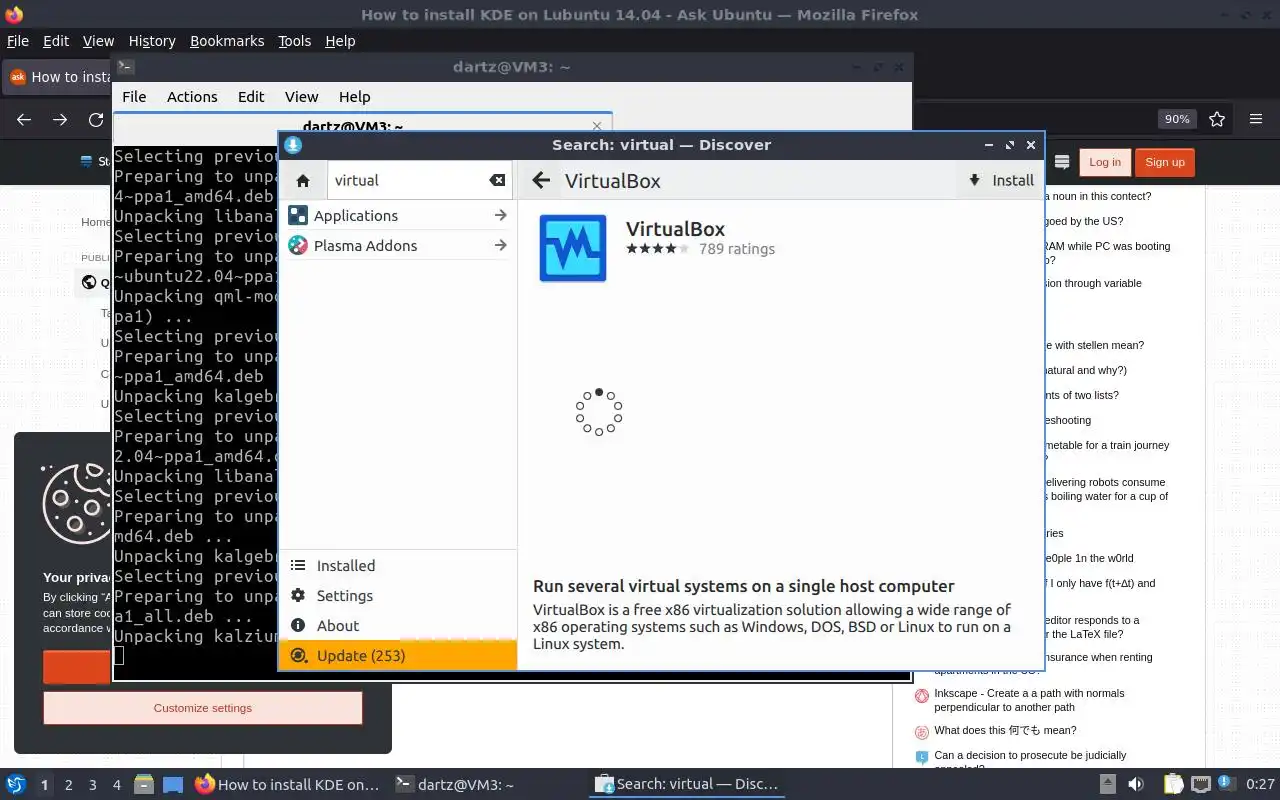Open the Plasma Addons category
Screen dimensions: 1280x800
pyautogui.click(x=398, y=245)
